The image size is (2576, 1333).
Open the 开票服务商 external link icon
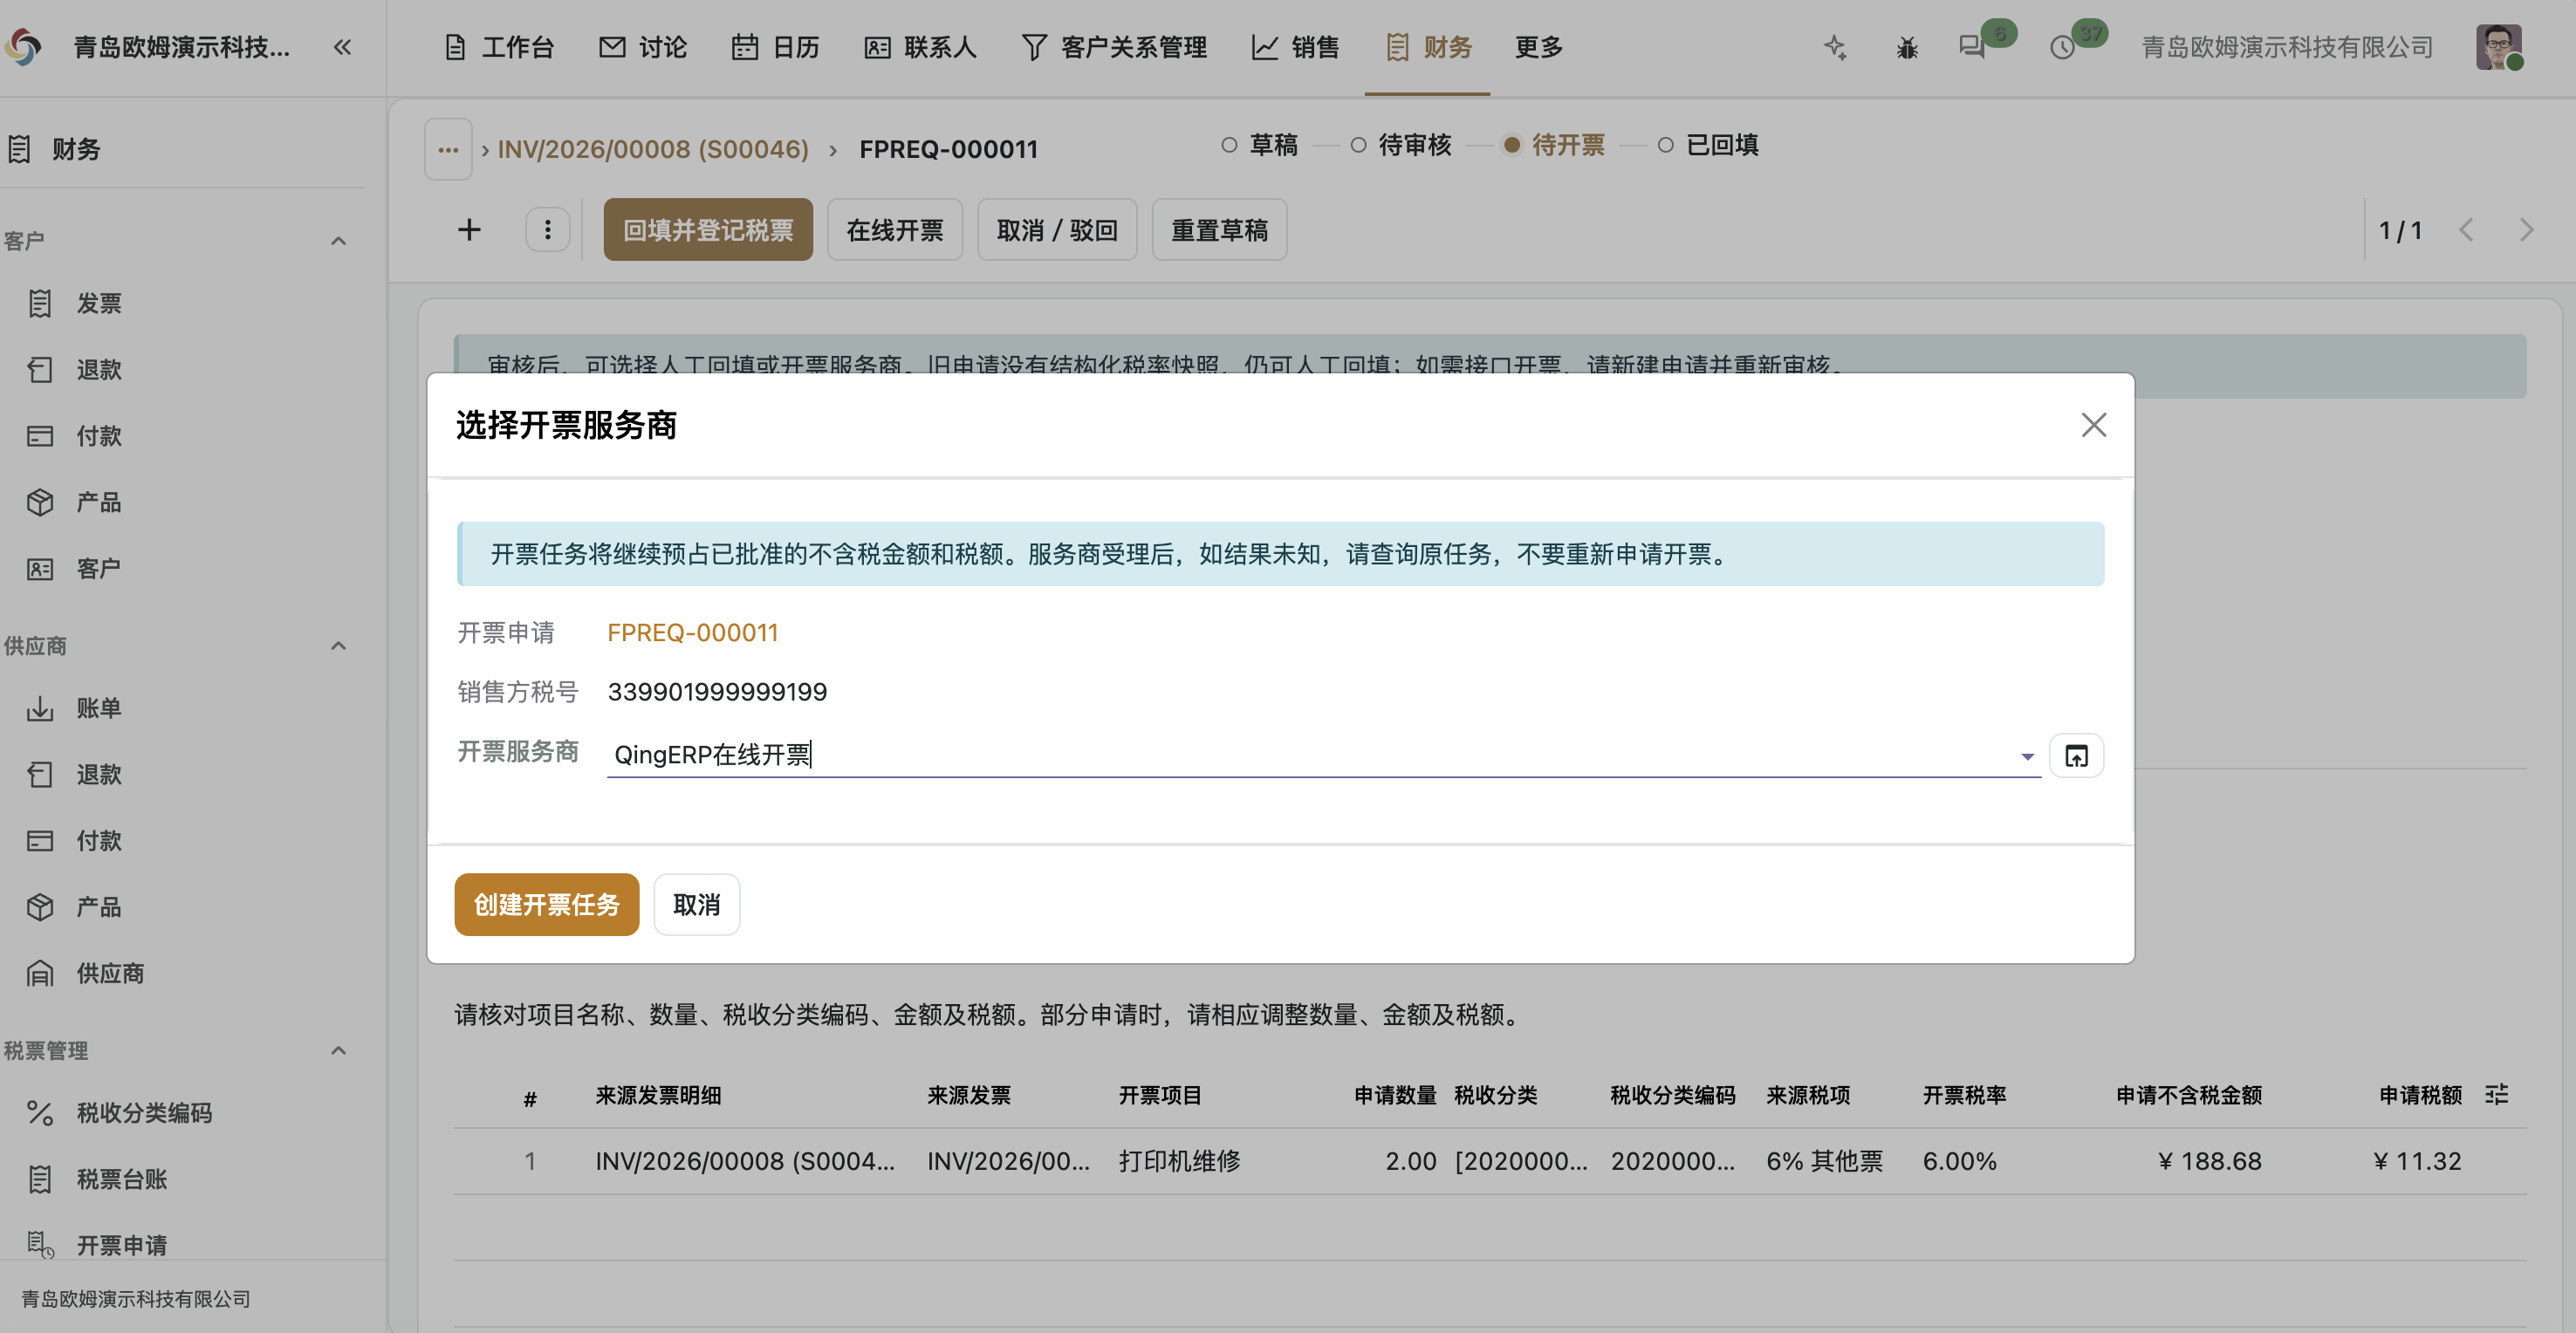(x=2076, y=755)
